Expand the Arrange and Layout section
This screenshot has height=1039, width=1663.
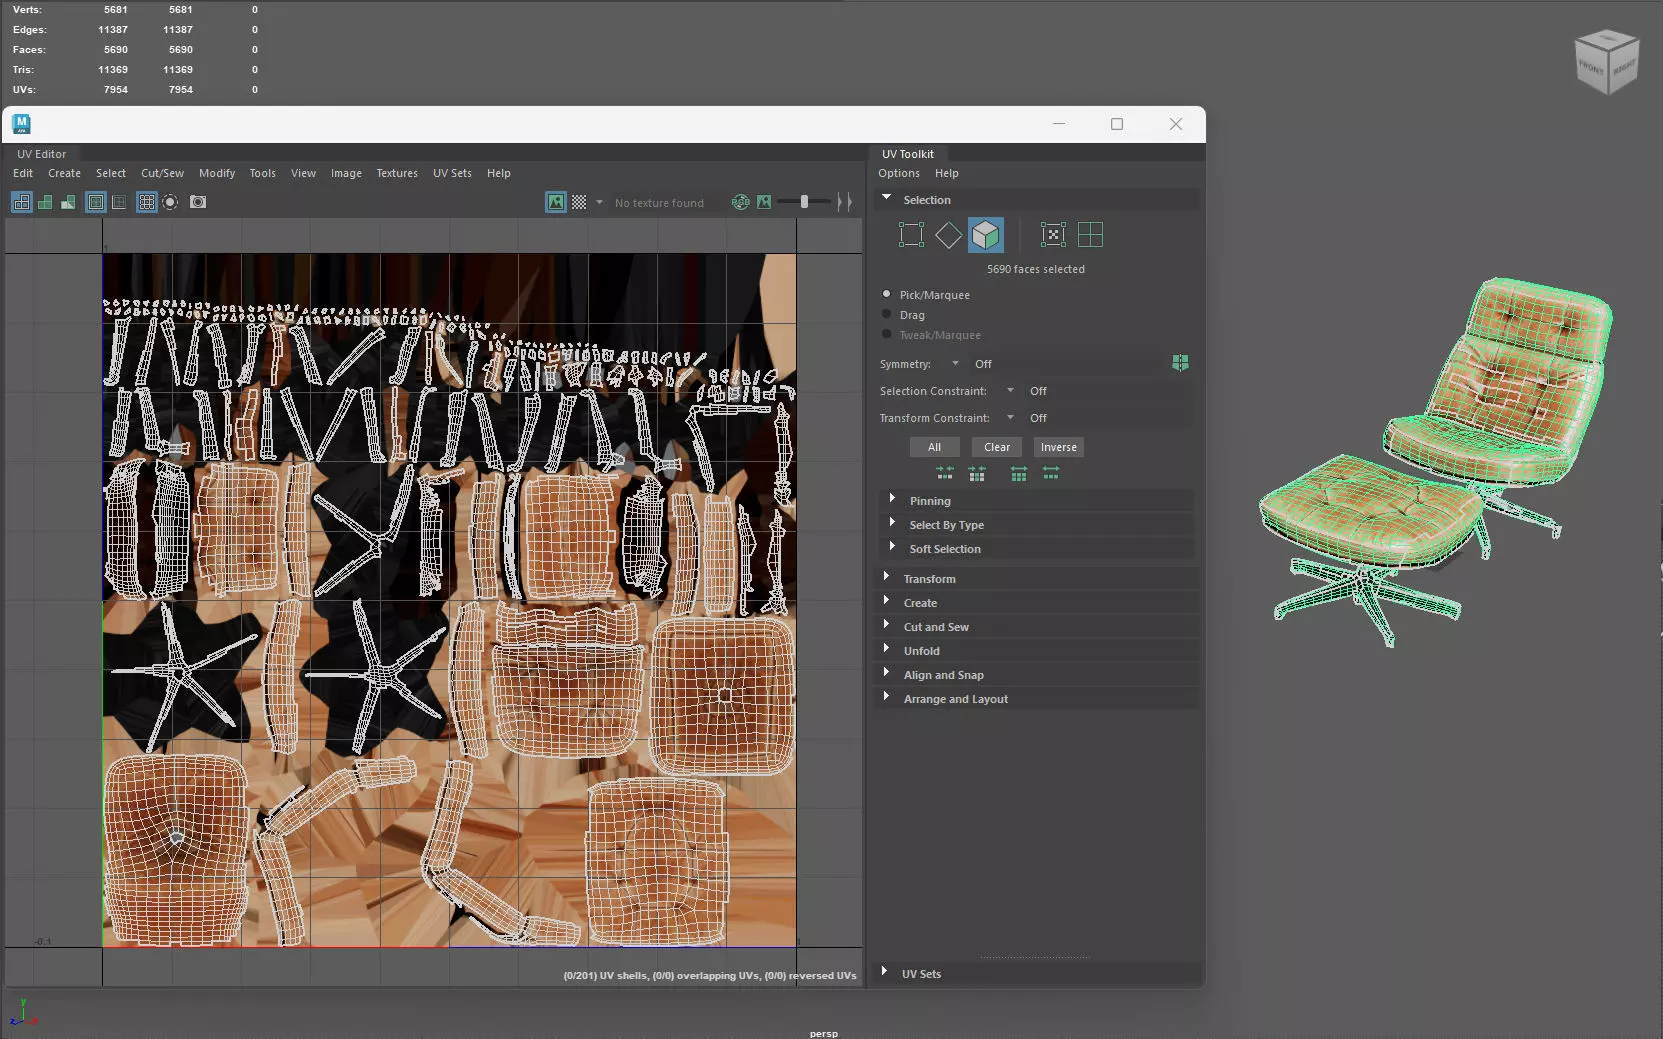click(886, 697)
